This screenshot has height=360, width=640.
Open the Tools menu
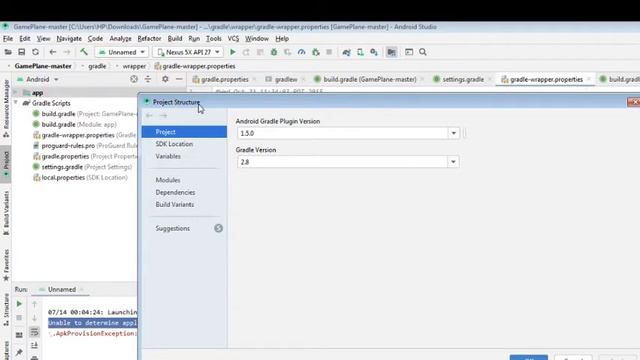click(214, 39)
